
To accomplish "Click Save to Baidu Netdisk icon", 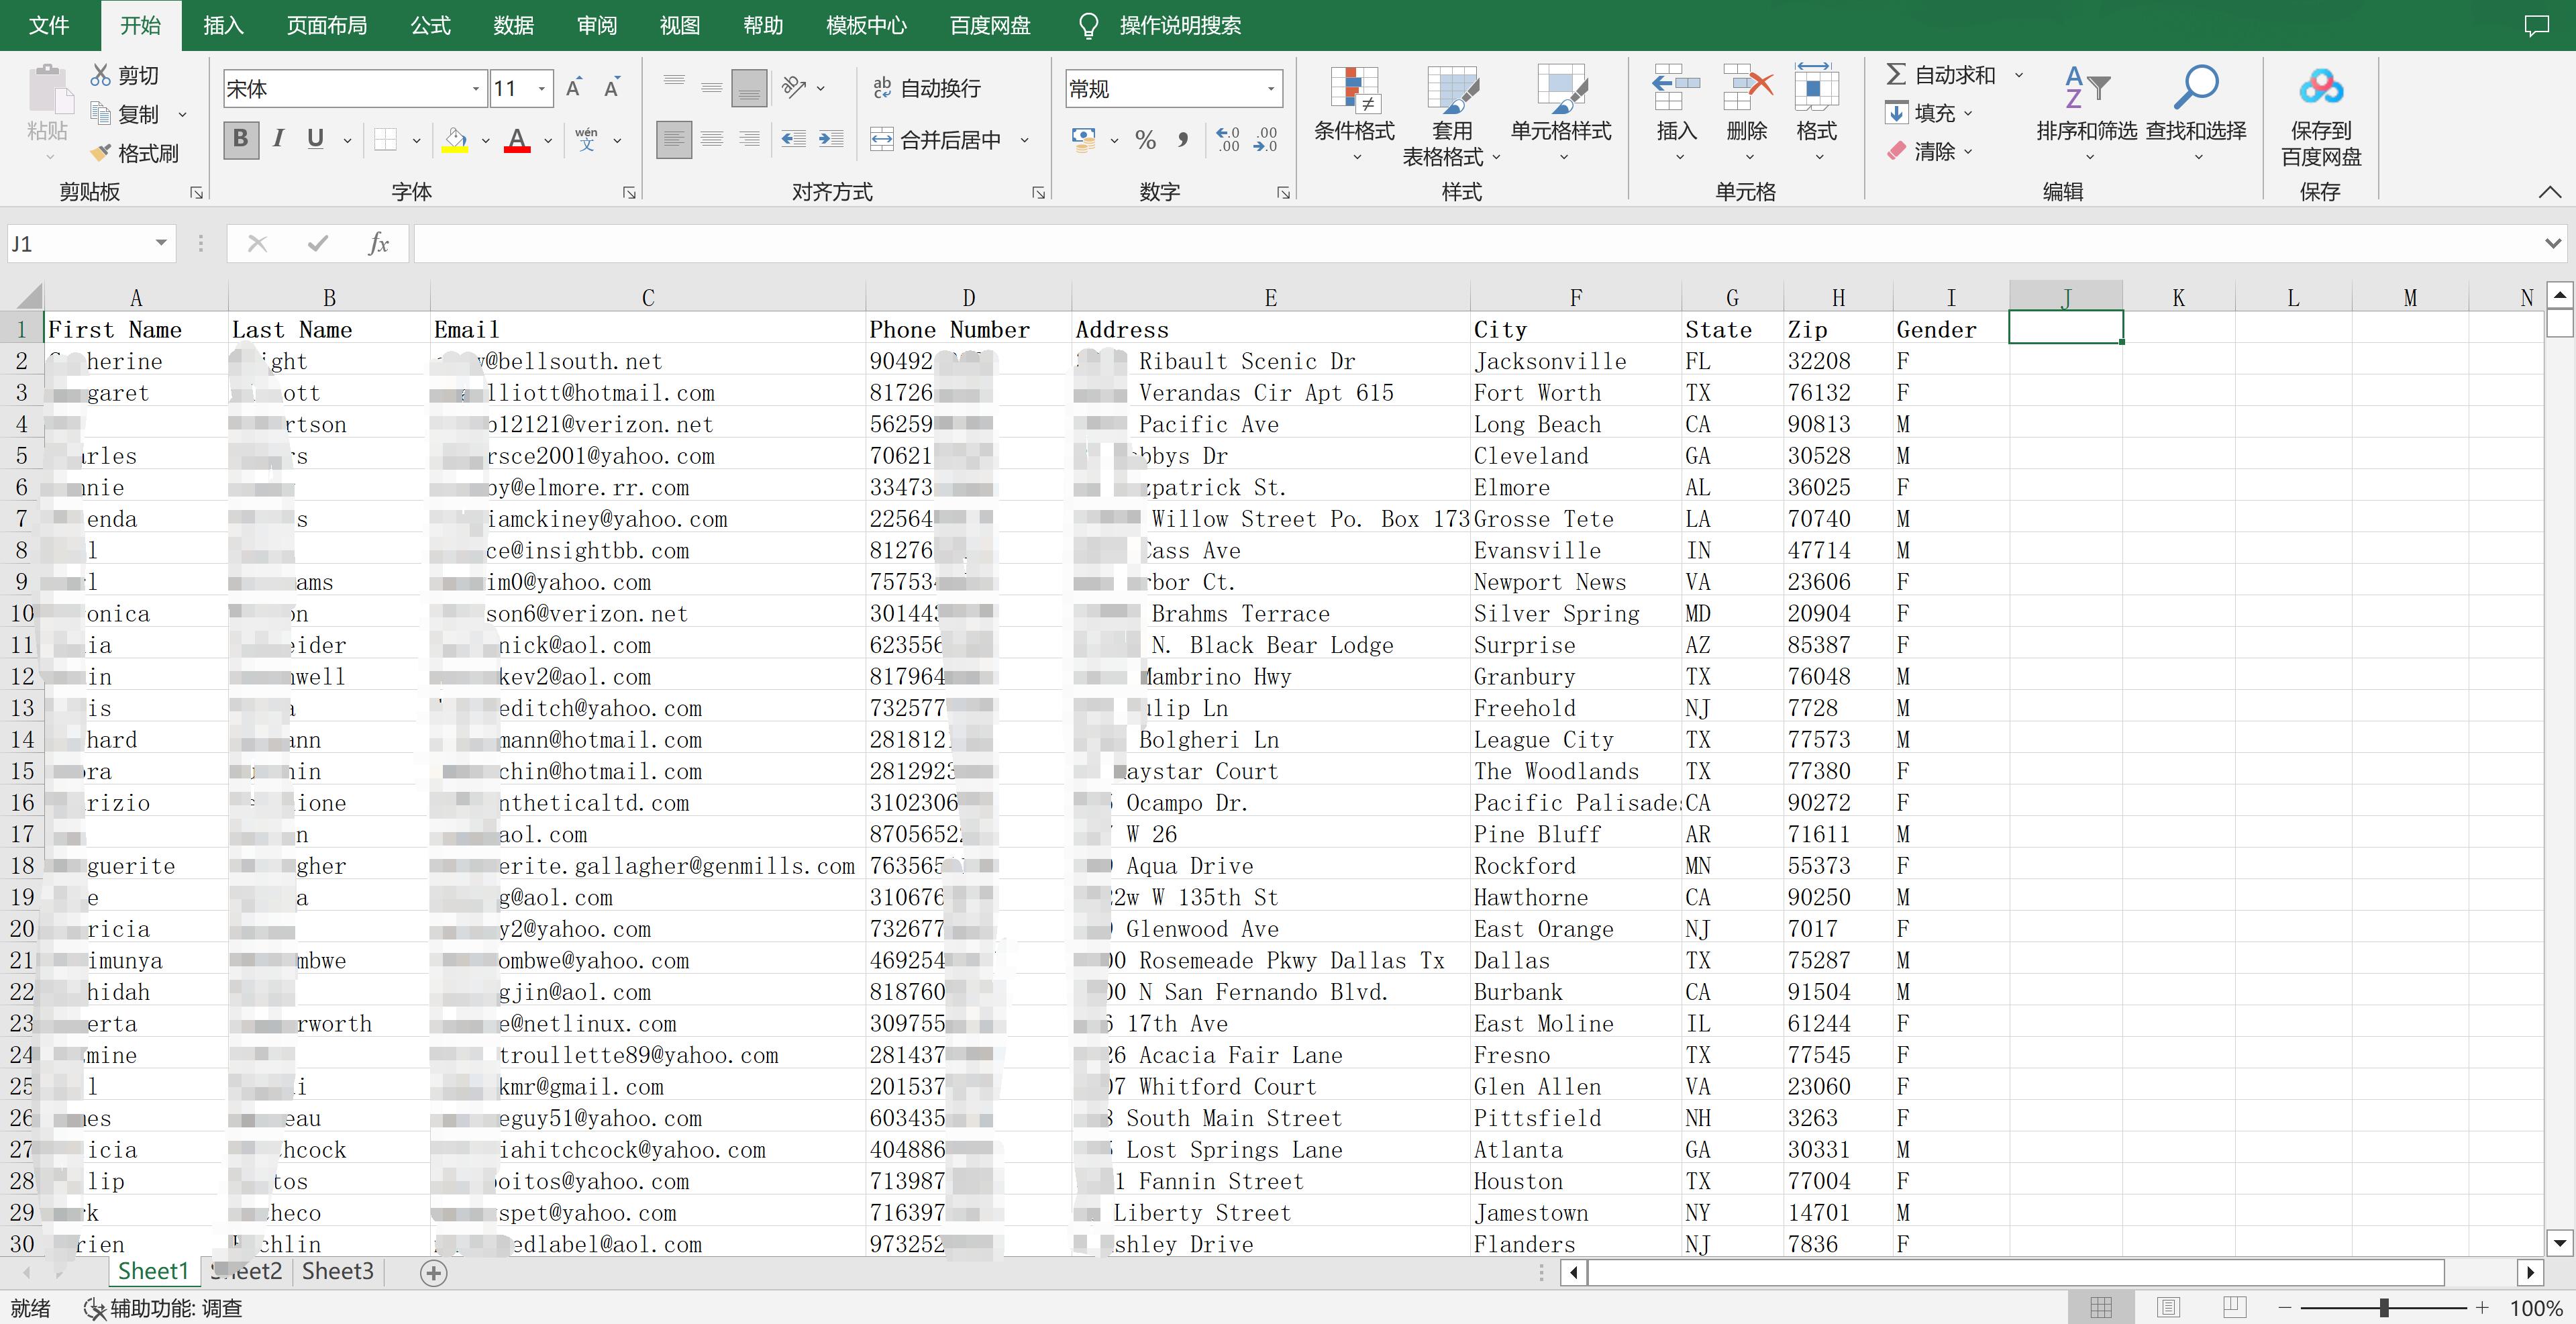I will click(x=2321, y=88).
